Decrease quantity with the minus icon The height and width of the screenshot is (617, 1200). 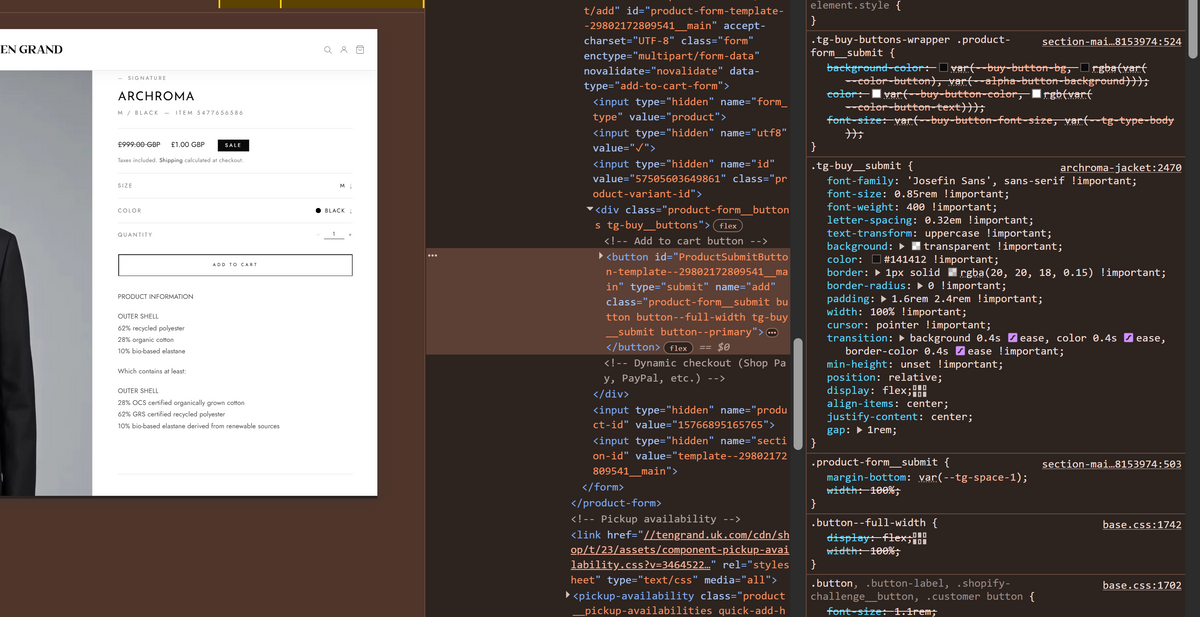click(x=319, y=235)
